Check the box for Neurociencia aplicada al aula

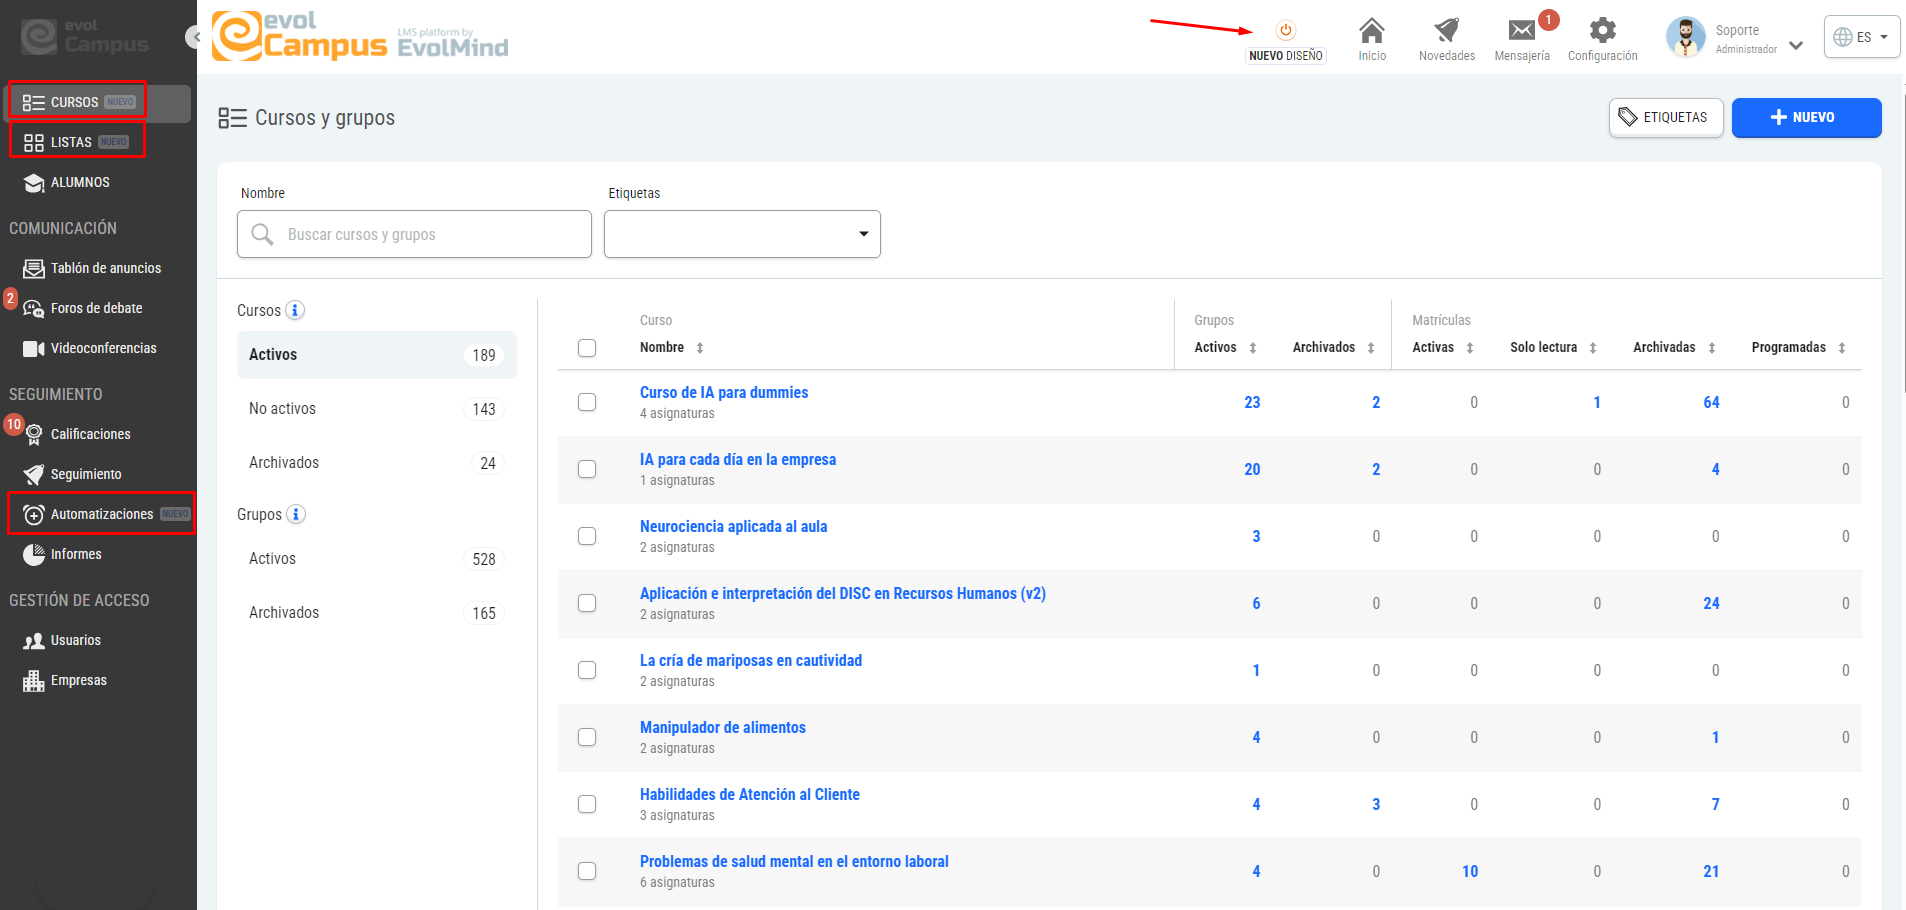587,536
